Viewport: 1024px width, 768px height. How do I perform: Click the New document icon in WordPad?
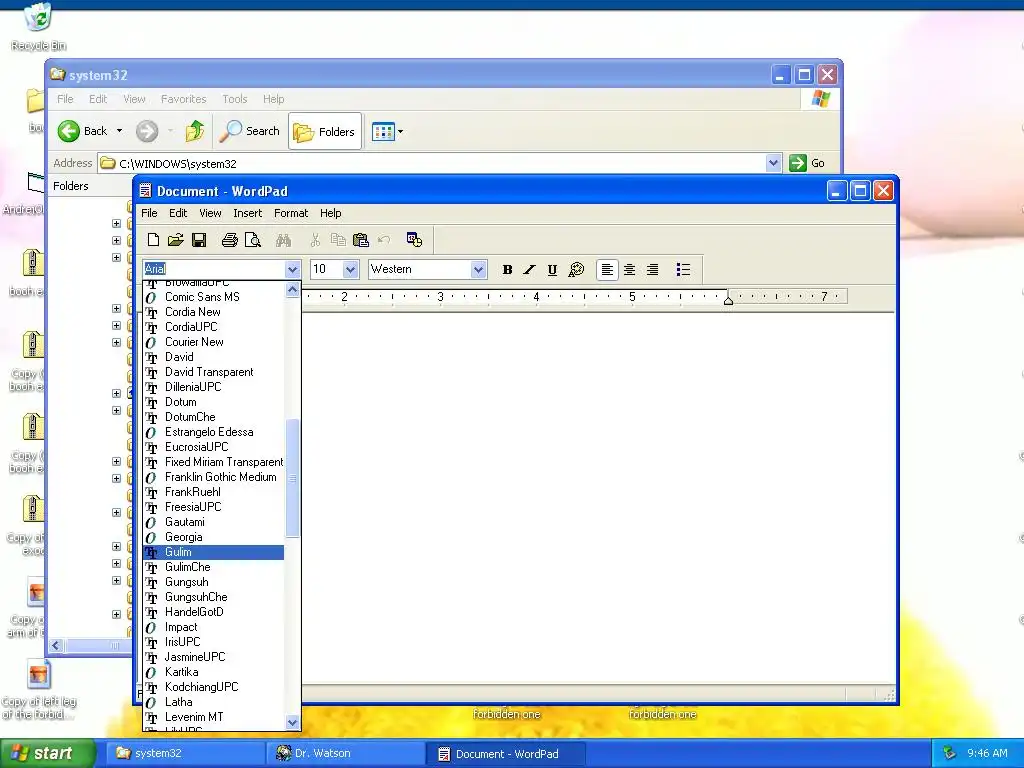tap(153, 240)
